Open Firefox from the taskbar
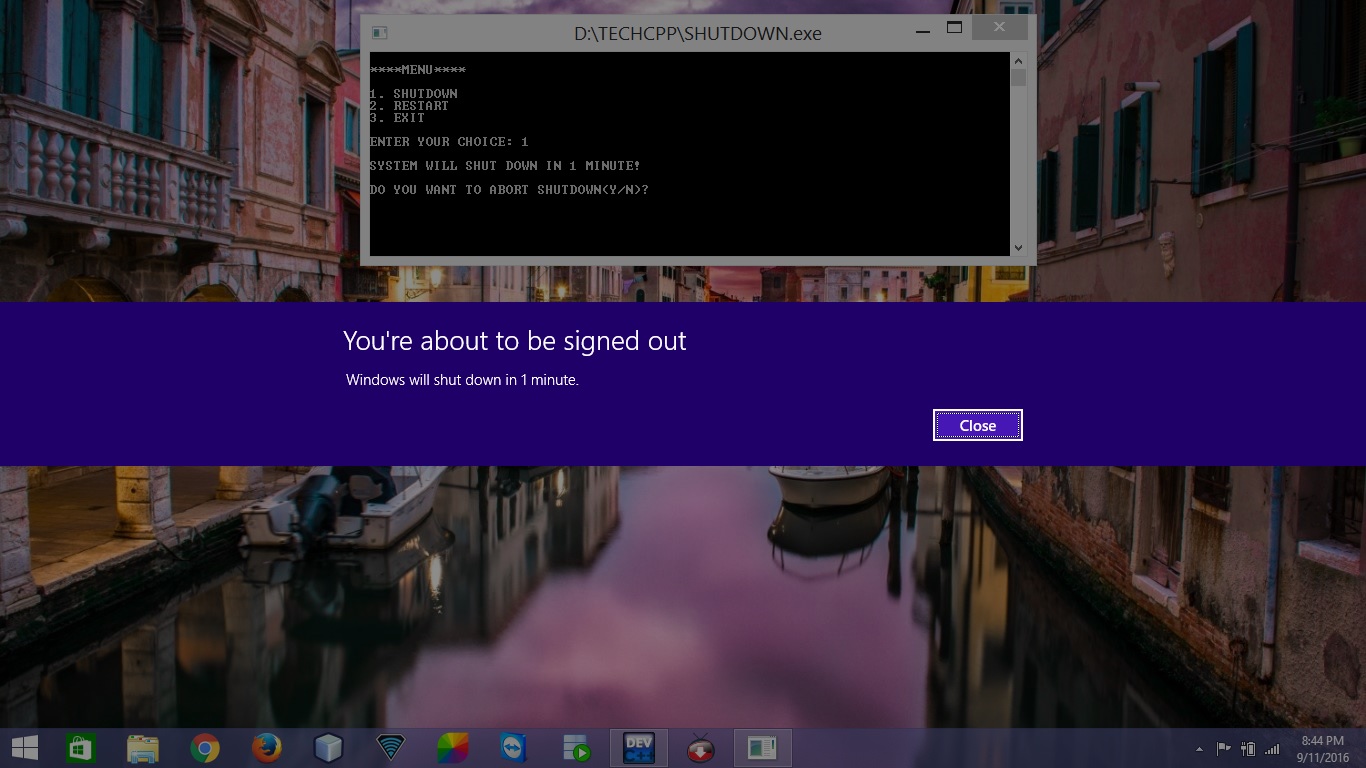This screenshot has height=768, width=1366. pos(266,747)
